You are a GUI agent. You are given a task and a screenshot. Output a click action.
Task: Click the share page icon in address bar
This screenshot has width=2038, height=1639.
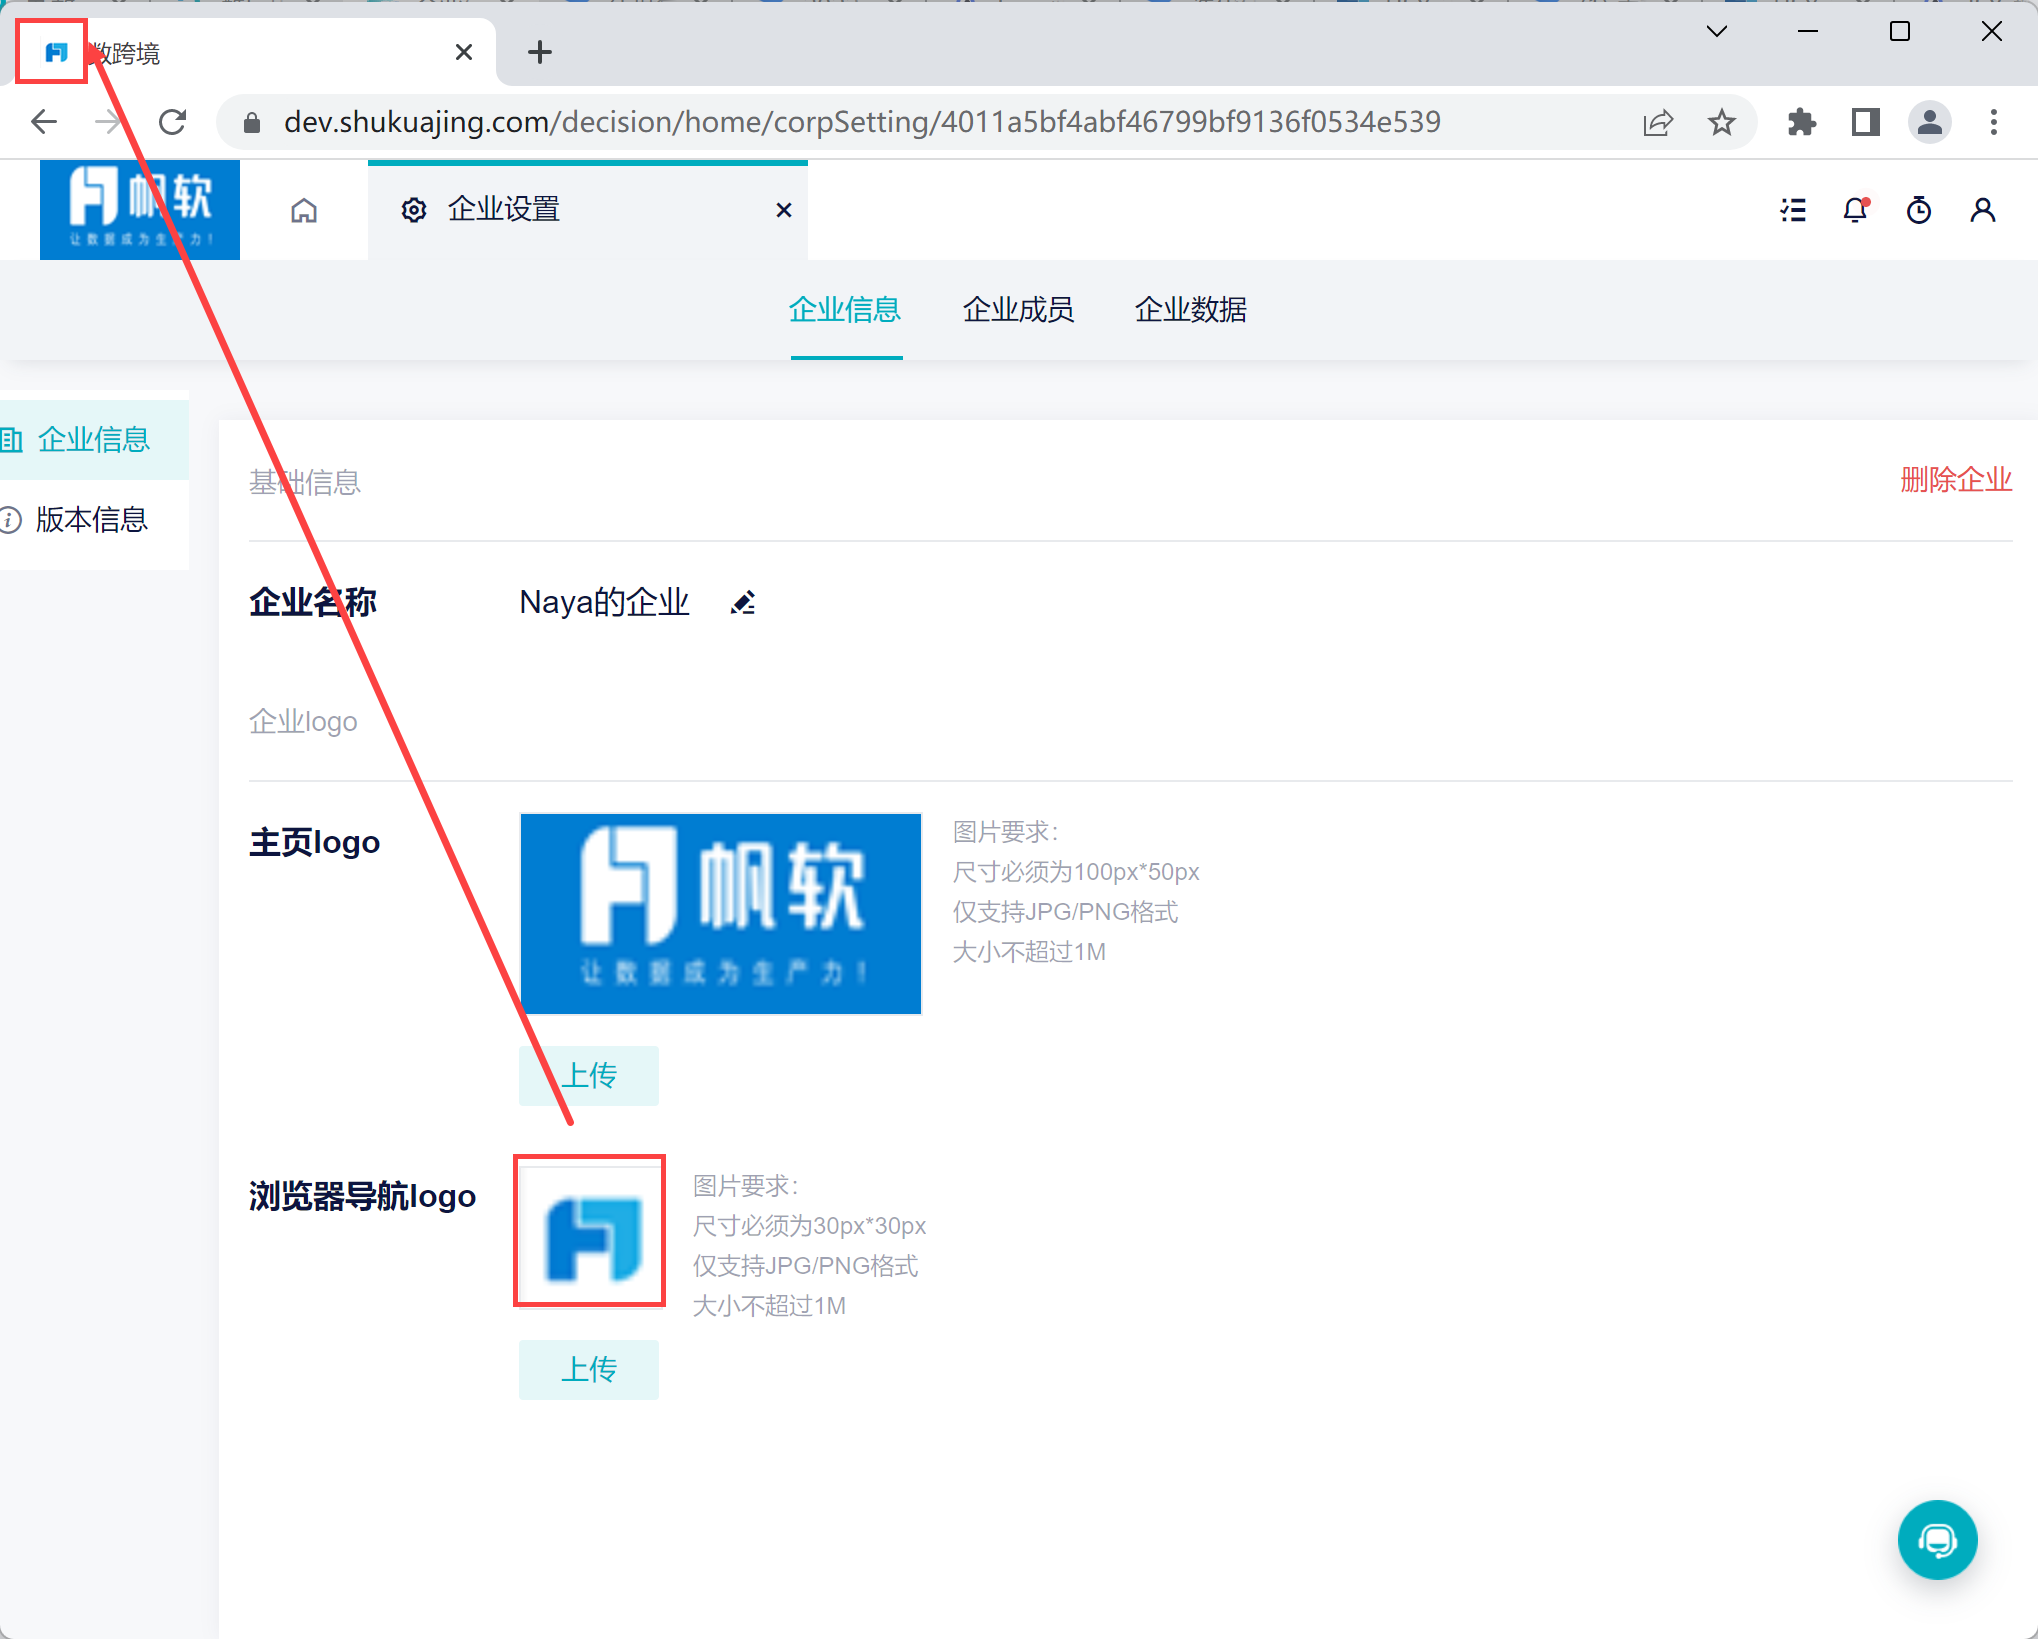coord(1657,122)
